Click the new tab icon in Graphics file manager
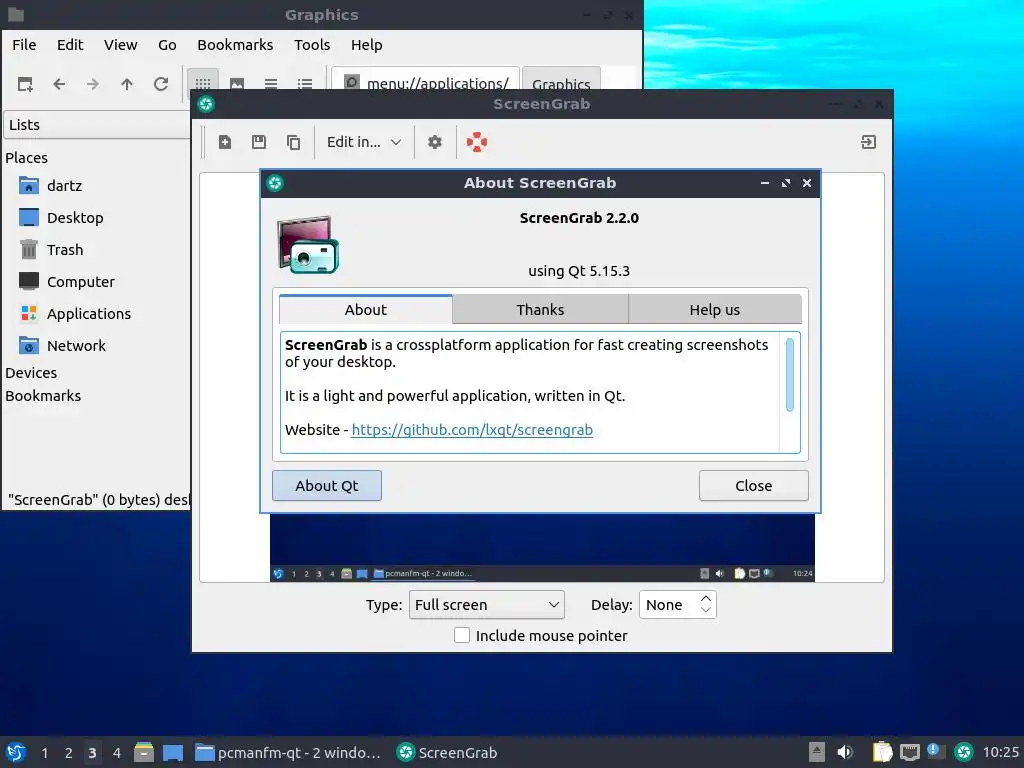Image resolution: width=1024 pixels, height=768 pixels. click(x=25, y=84)
